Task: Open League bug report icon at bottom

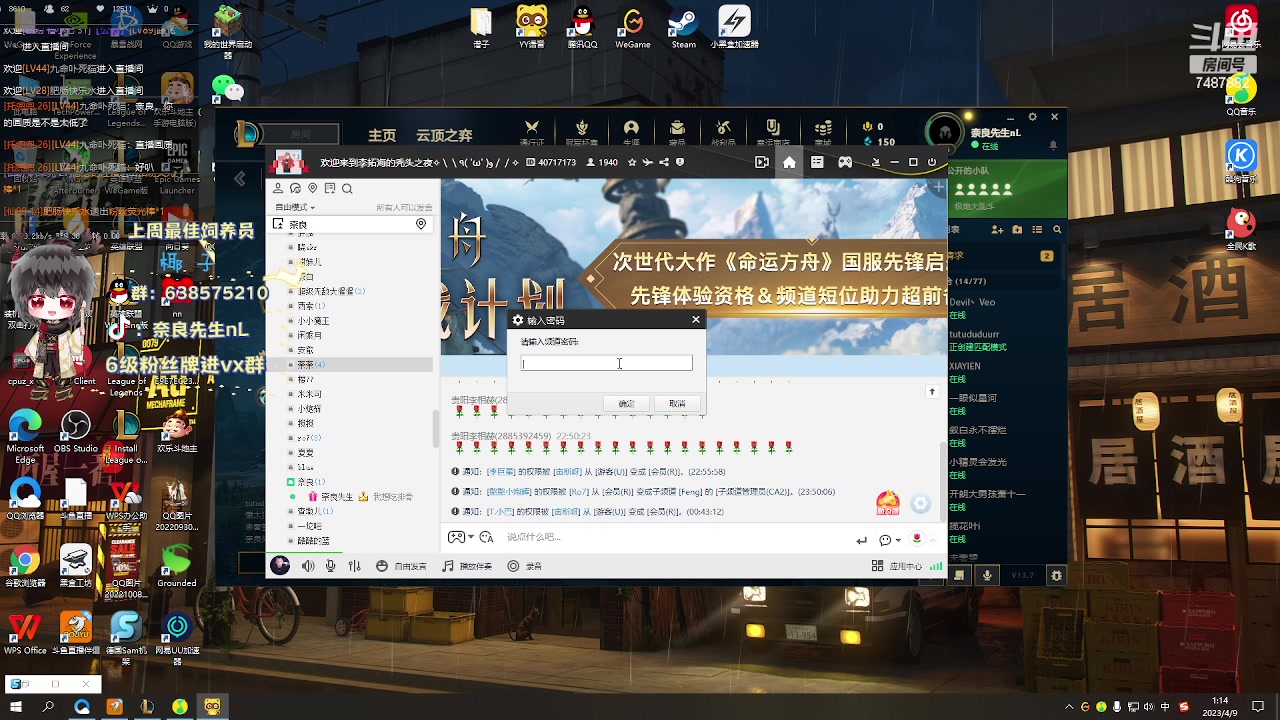Action: (1057, 575)
